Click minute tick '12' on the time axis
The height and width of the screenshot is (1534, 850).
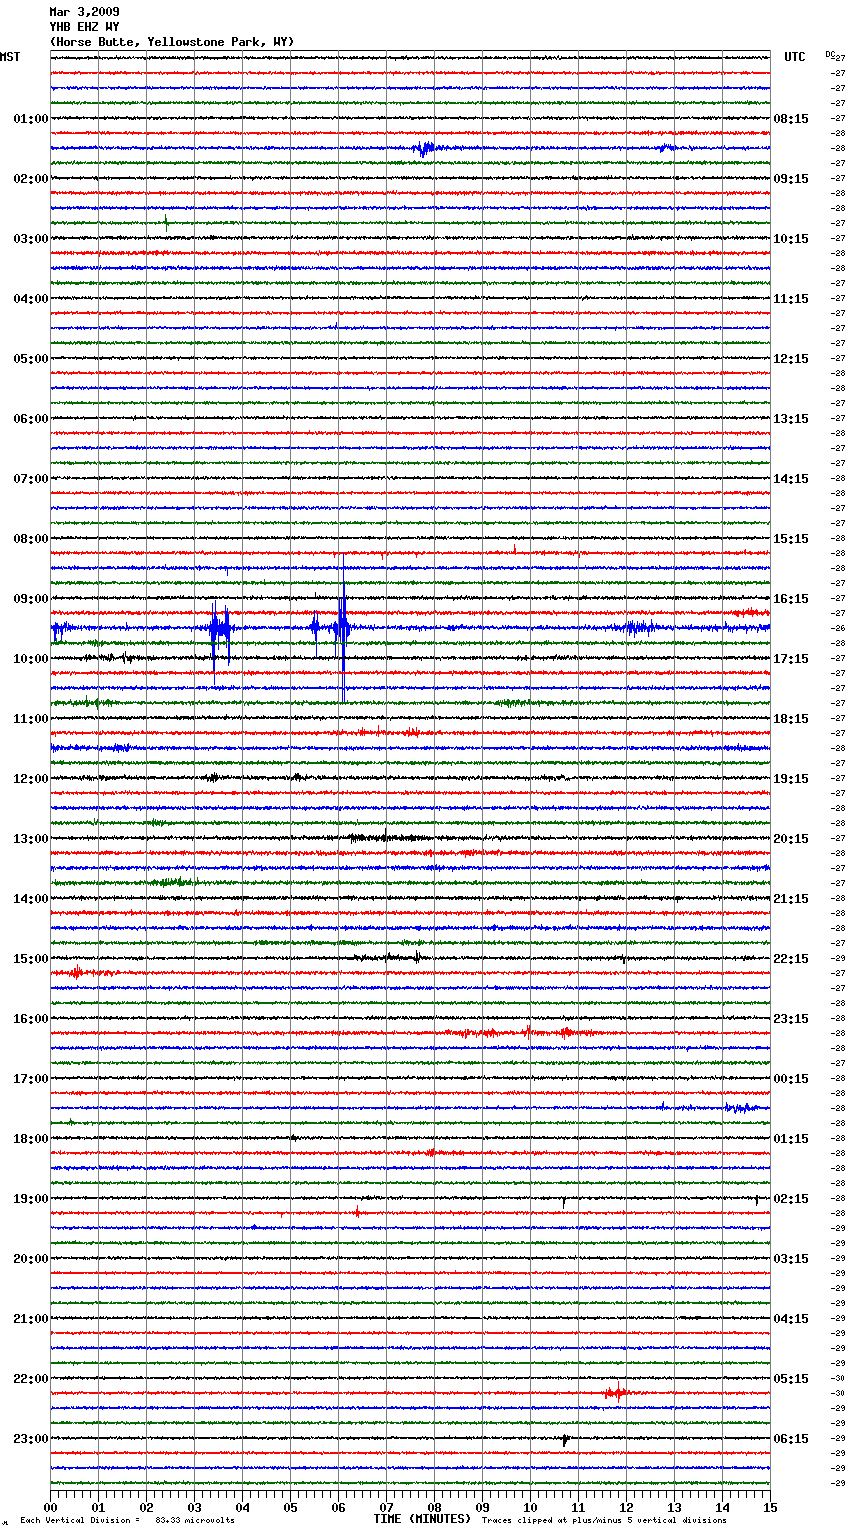pos(626,1507)
